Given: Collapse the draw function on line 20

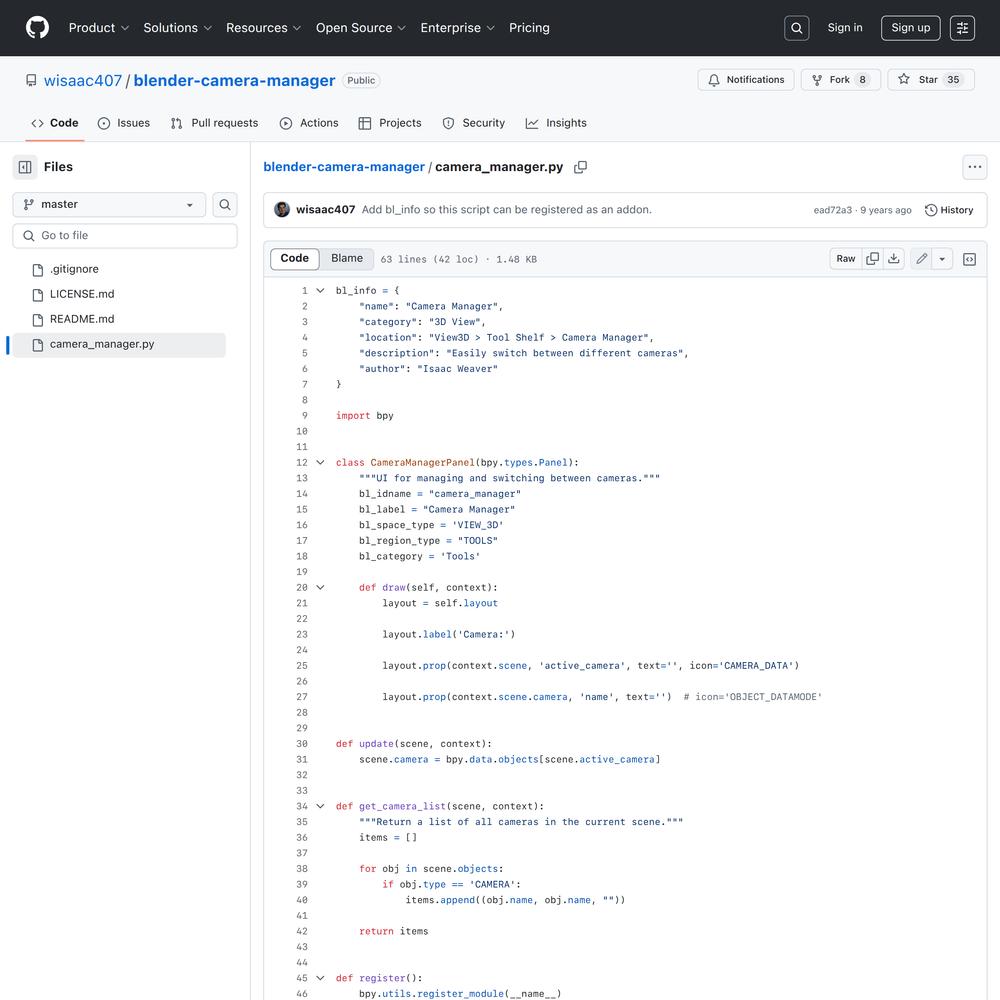Looking at the screenshot, I should [320, 587].
